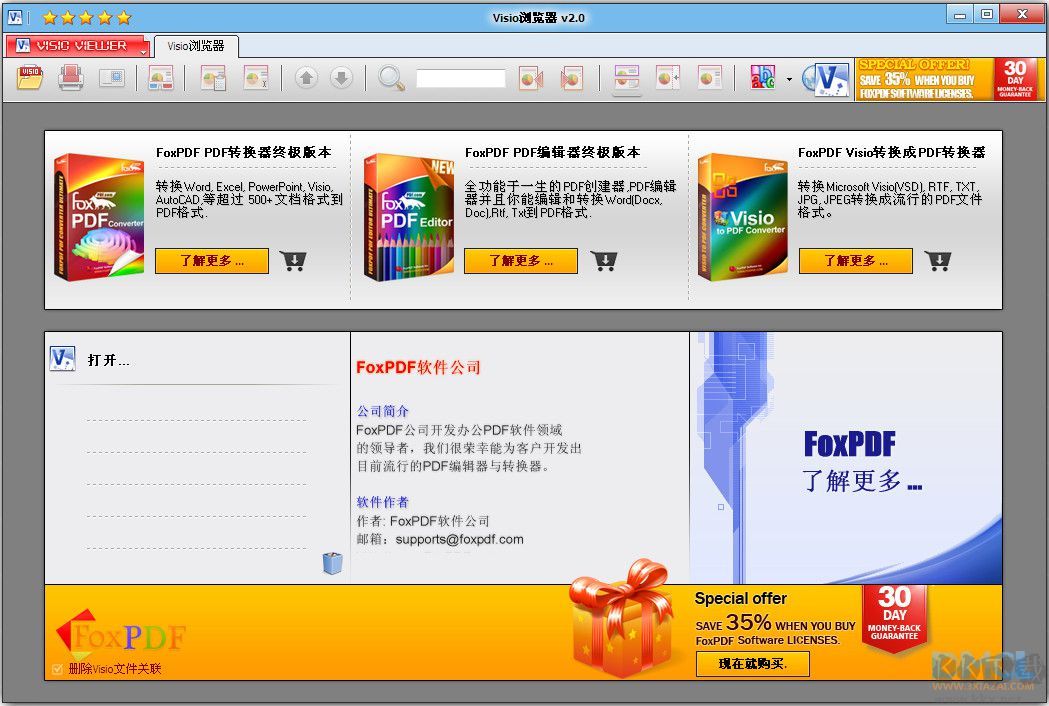Select the rotate-right page icon
This screenshot has width=1049, height=706.
pyautogui.click(x=570, y=78)
